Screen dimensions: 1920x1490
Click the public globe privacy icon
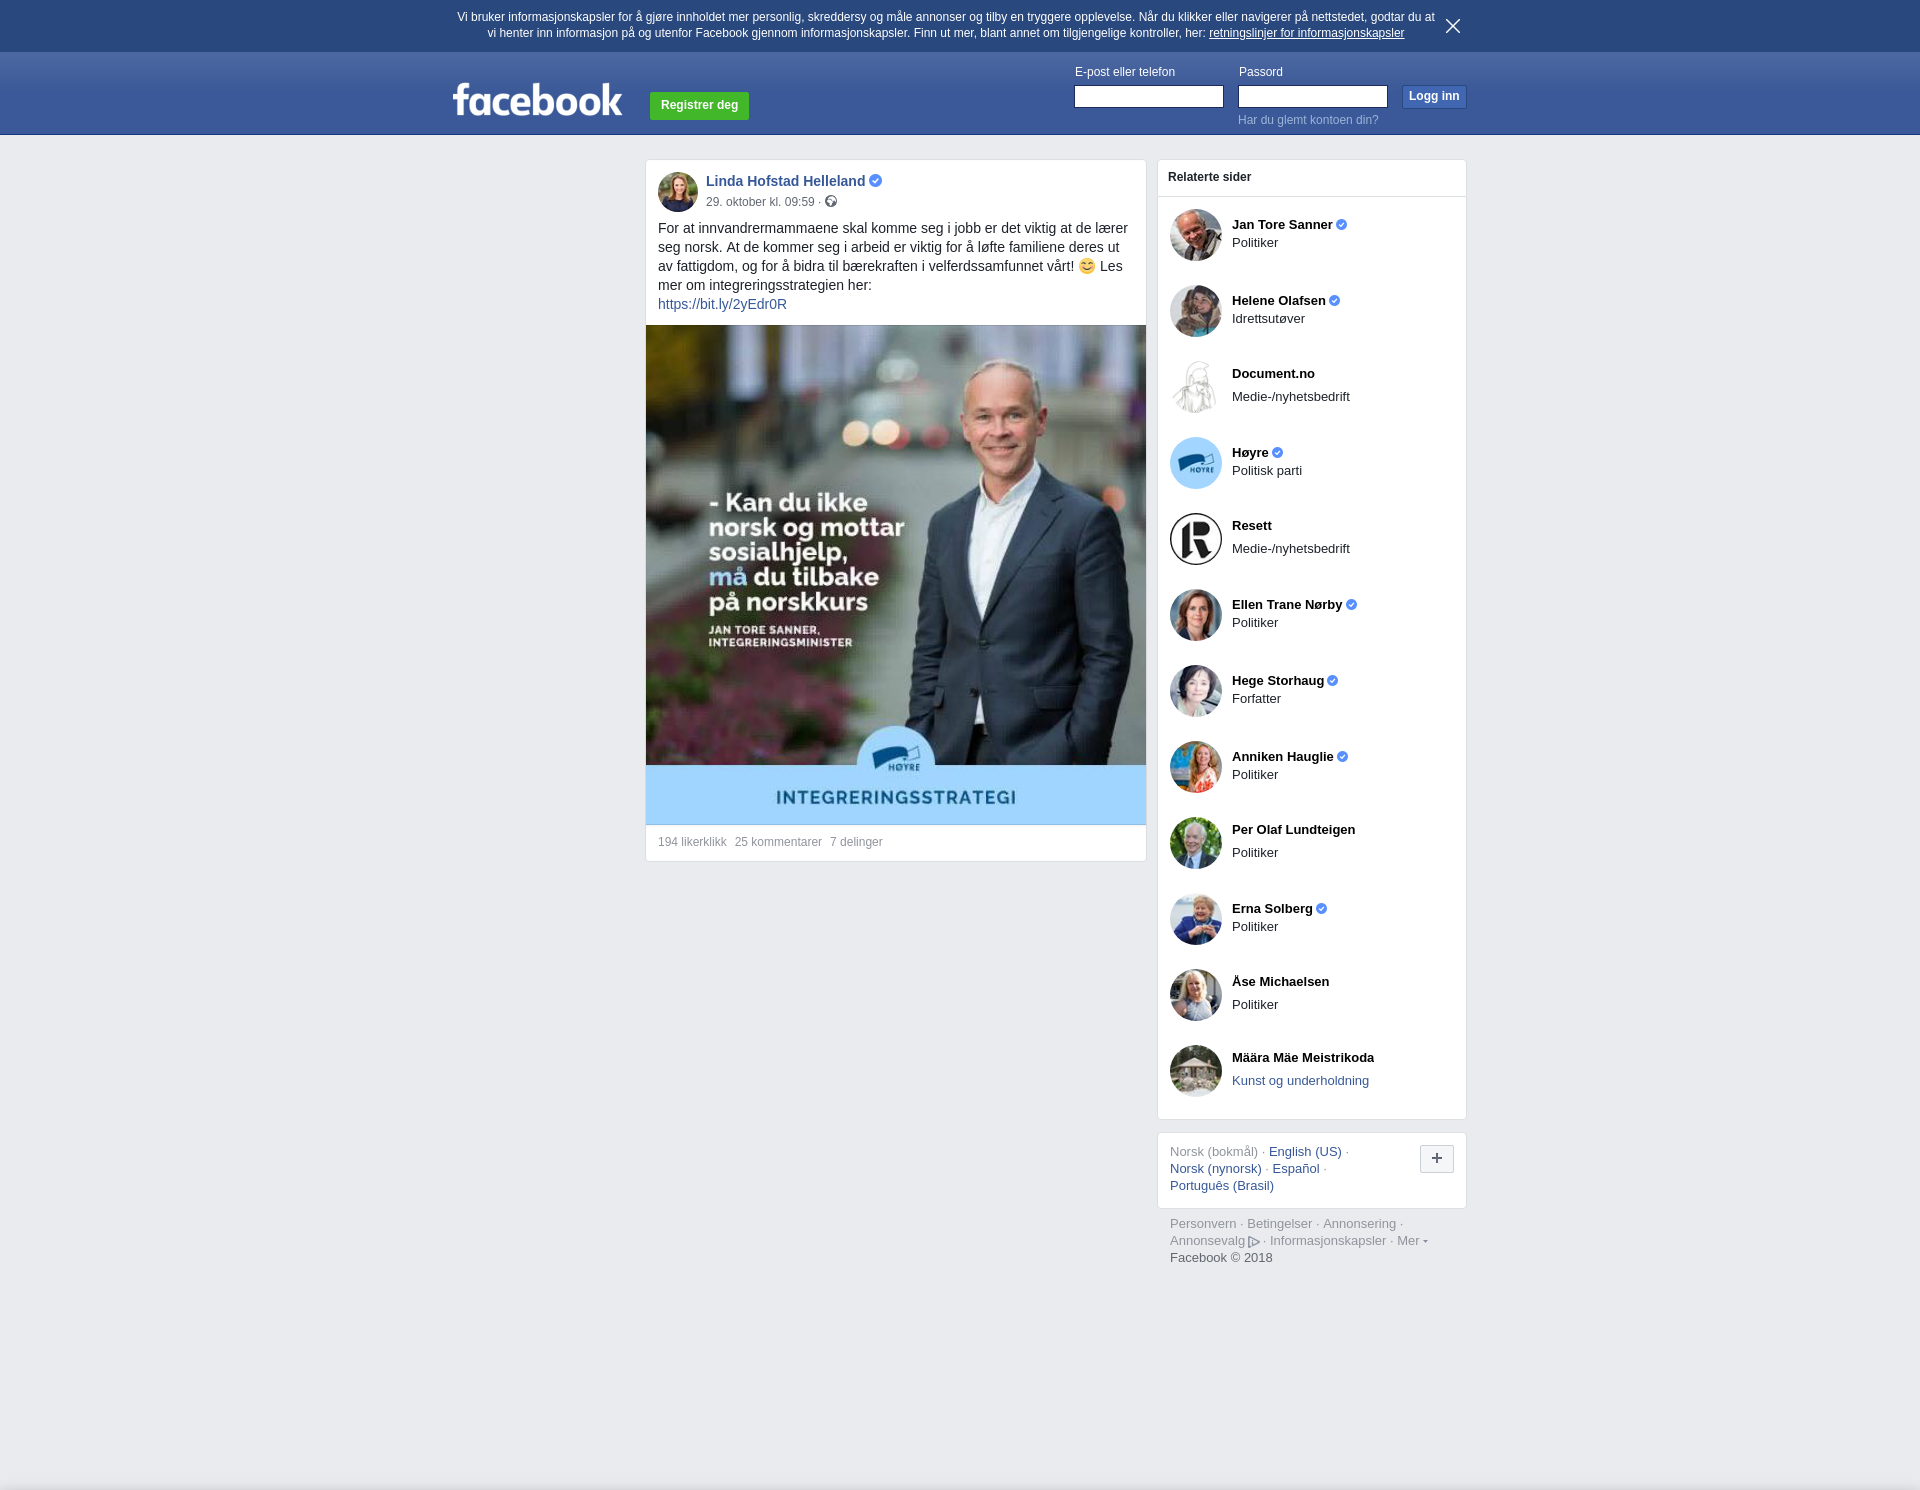pyautogui.click(x=831, y=202)
